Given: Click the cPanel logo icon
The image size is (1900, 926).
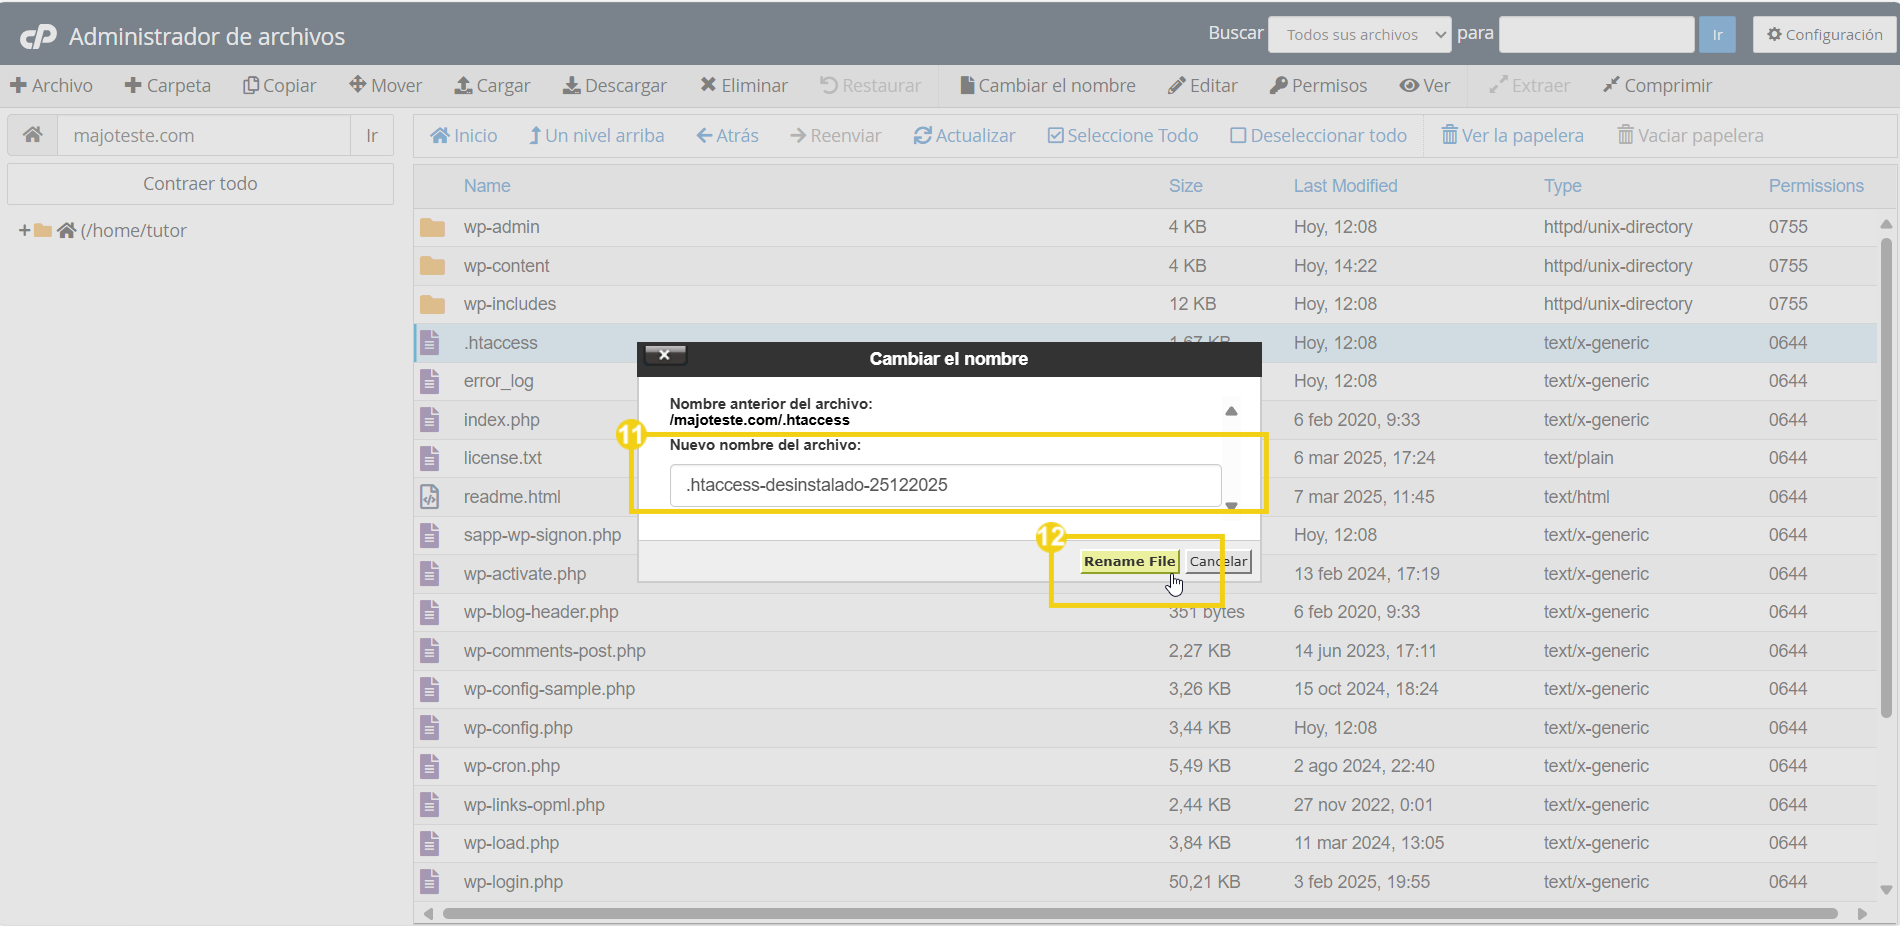Looking at the screenshot, I should 39,37.
